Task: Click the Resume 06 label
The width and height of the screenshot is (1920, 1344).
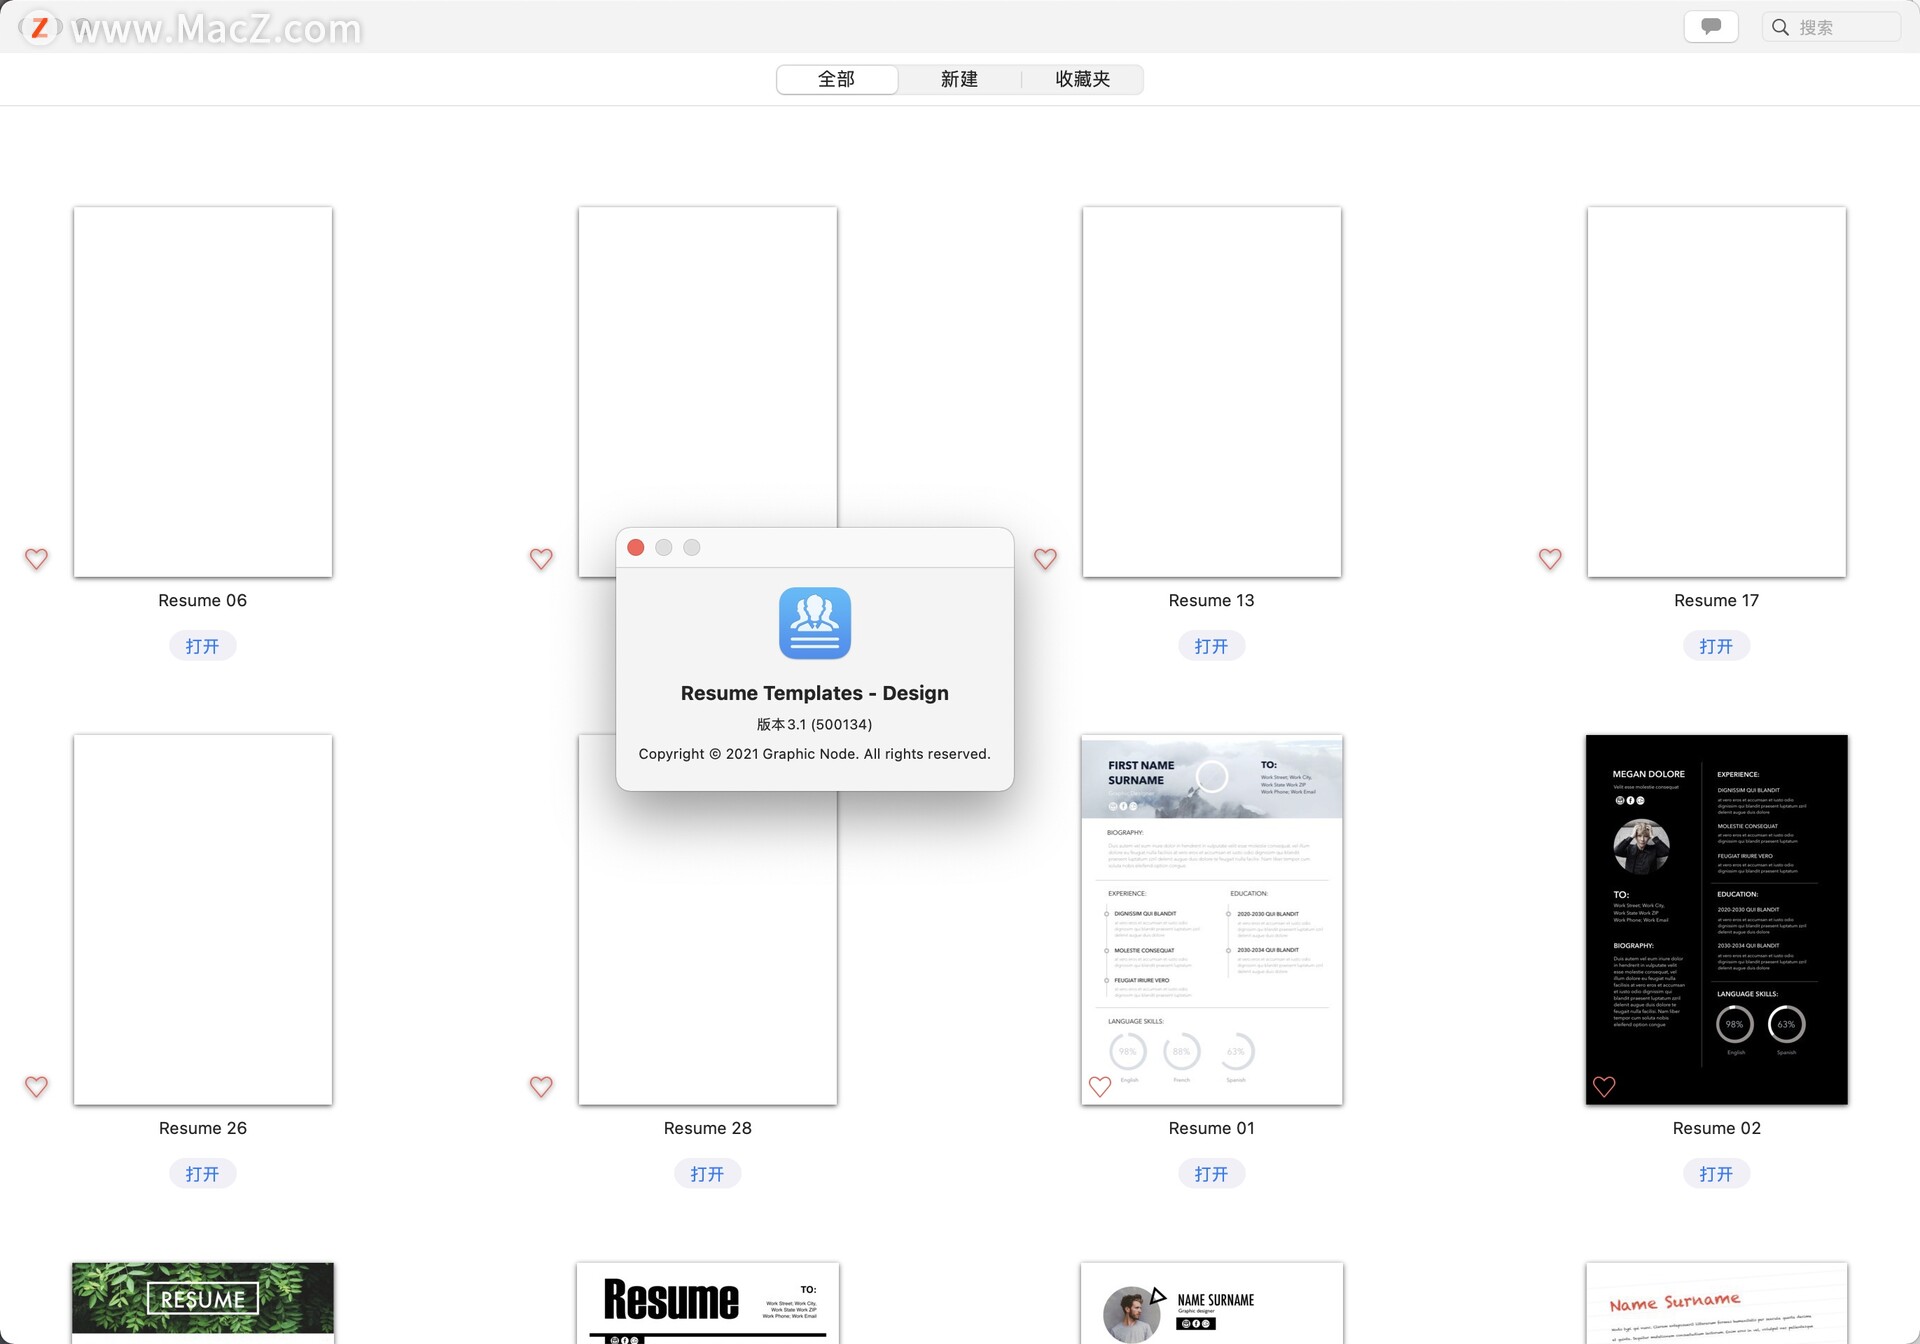Action: pyautogui.click(x=202, y=600)
